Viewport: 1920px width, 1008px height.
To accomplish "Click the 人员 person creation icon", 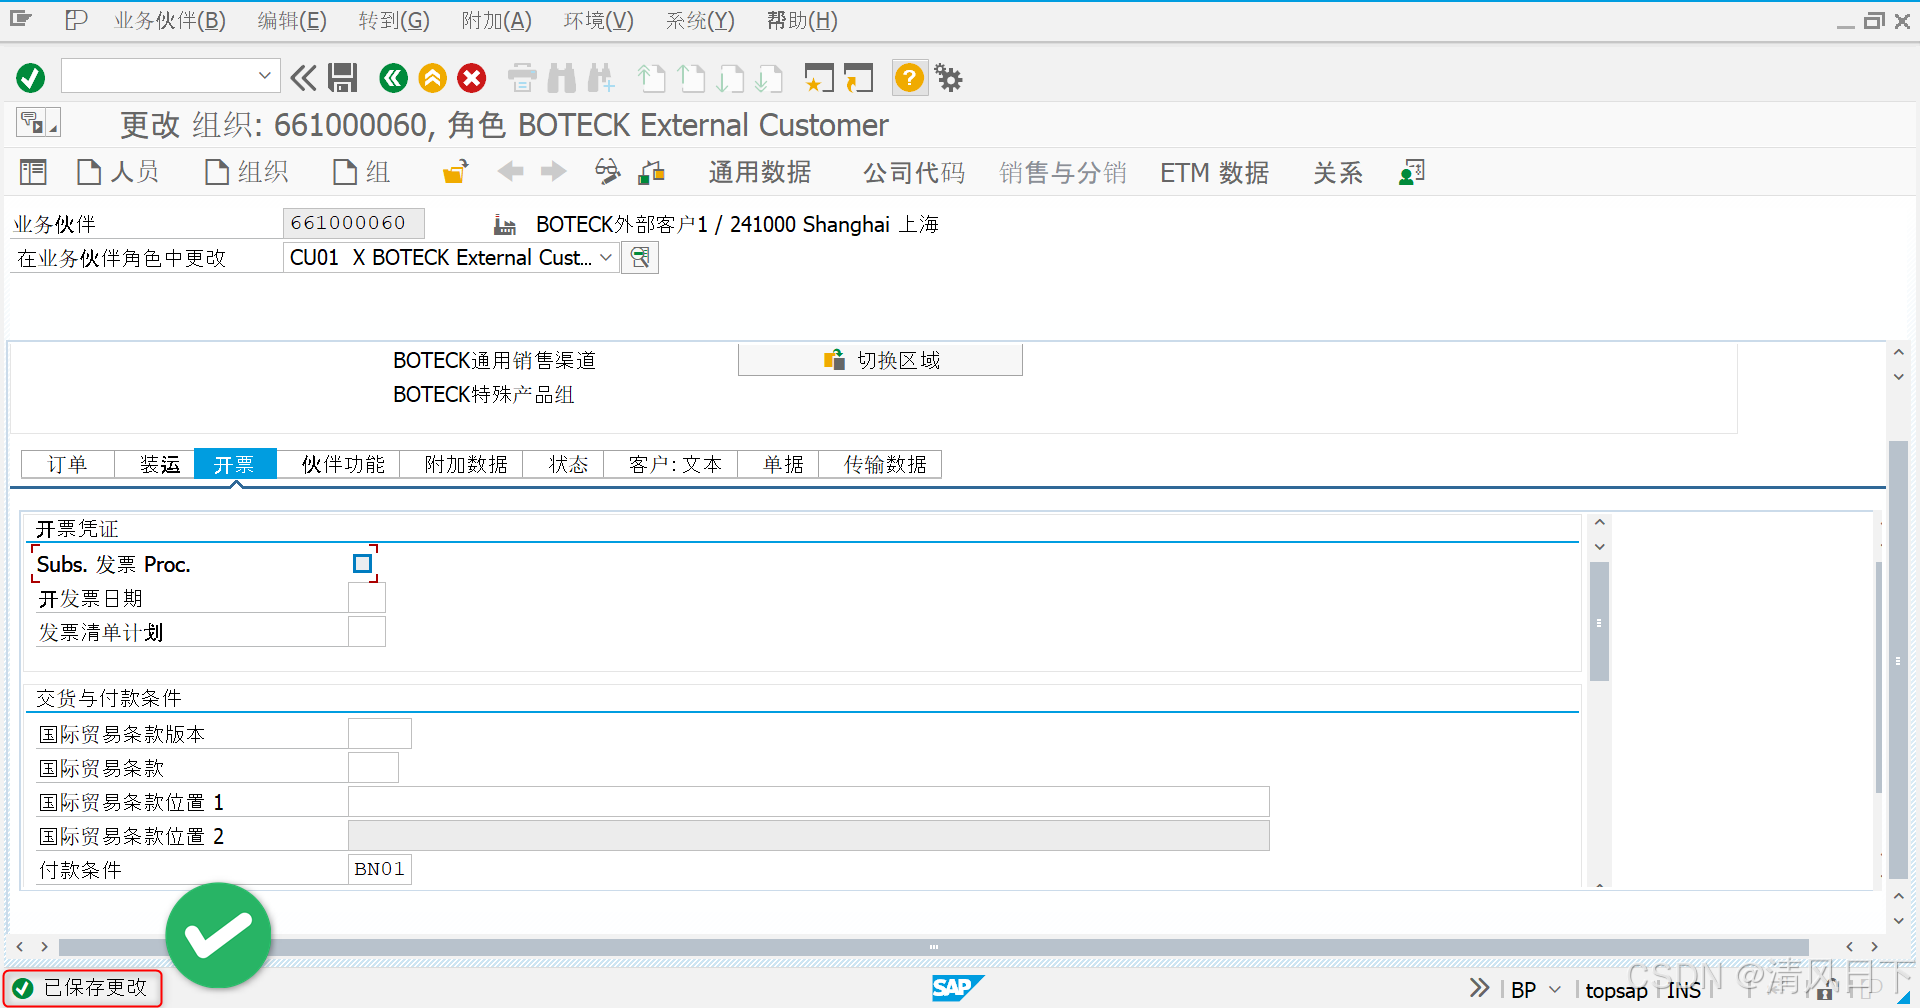I will click(118, 172).
